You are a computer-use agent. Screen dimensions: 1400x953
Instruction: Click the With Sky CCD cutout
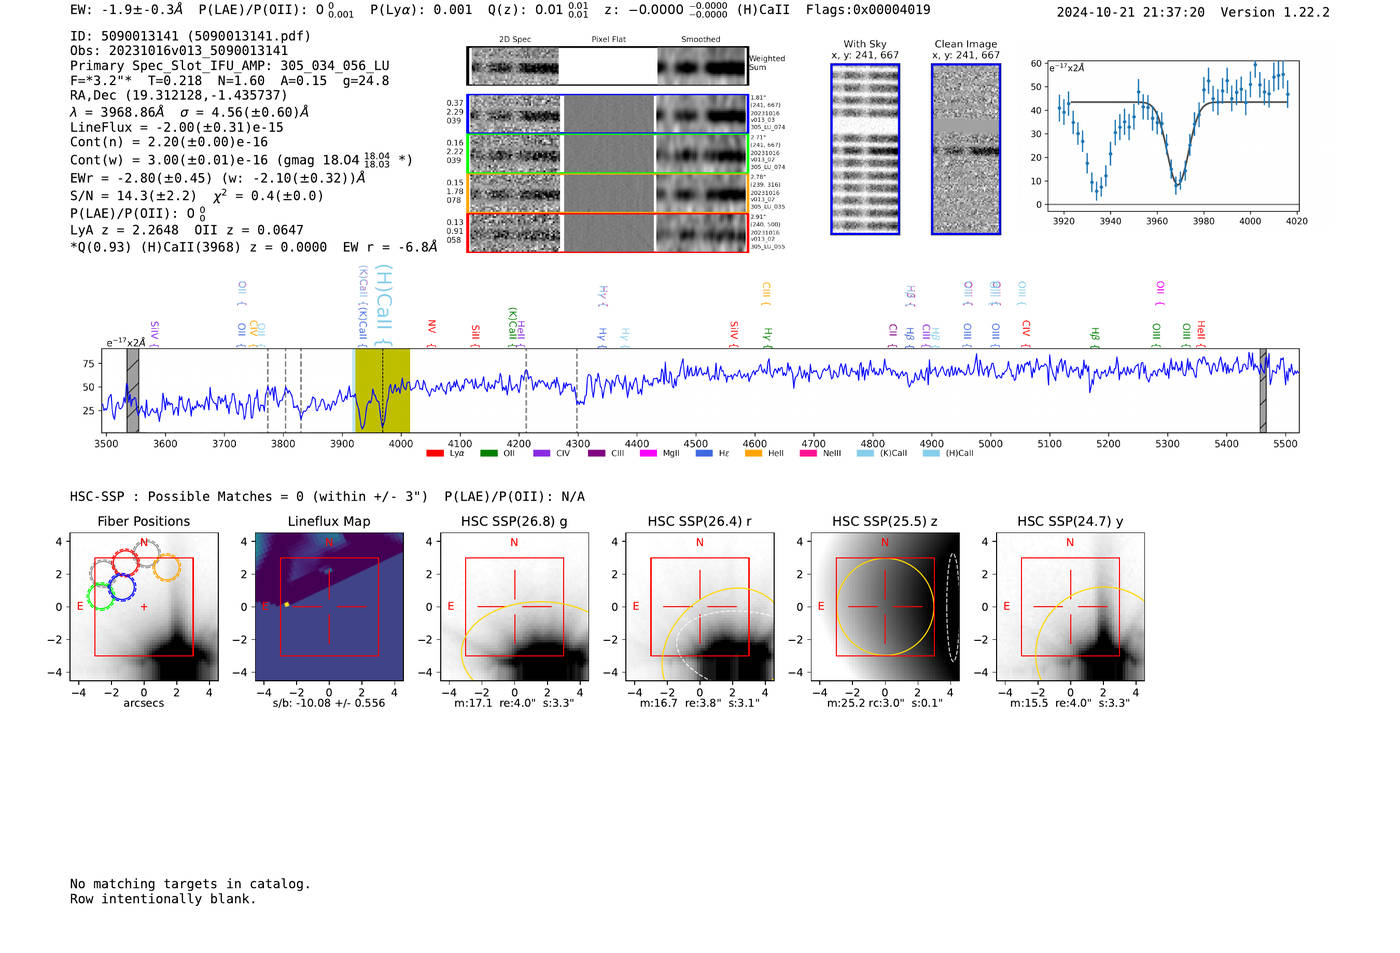pyautogui.click(x=865, y=149)
